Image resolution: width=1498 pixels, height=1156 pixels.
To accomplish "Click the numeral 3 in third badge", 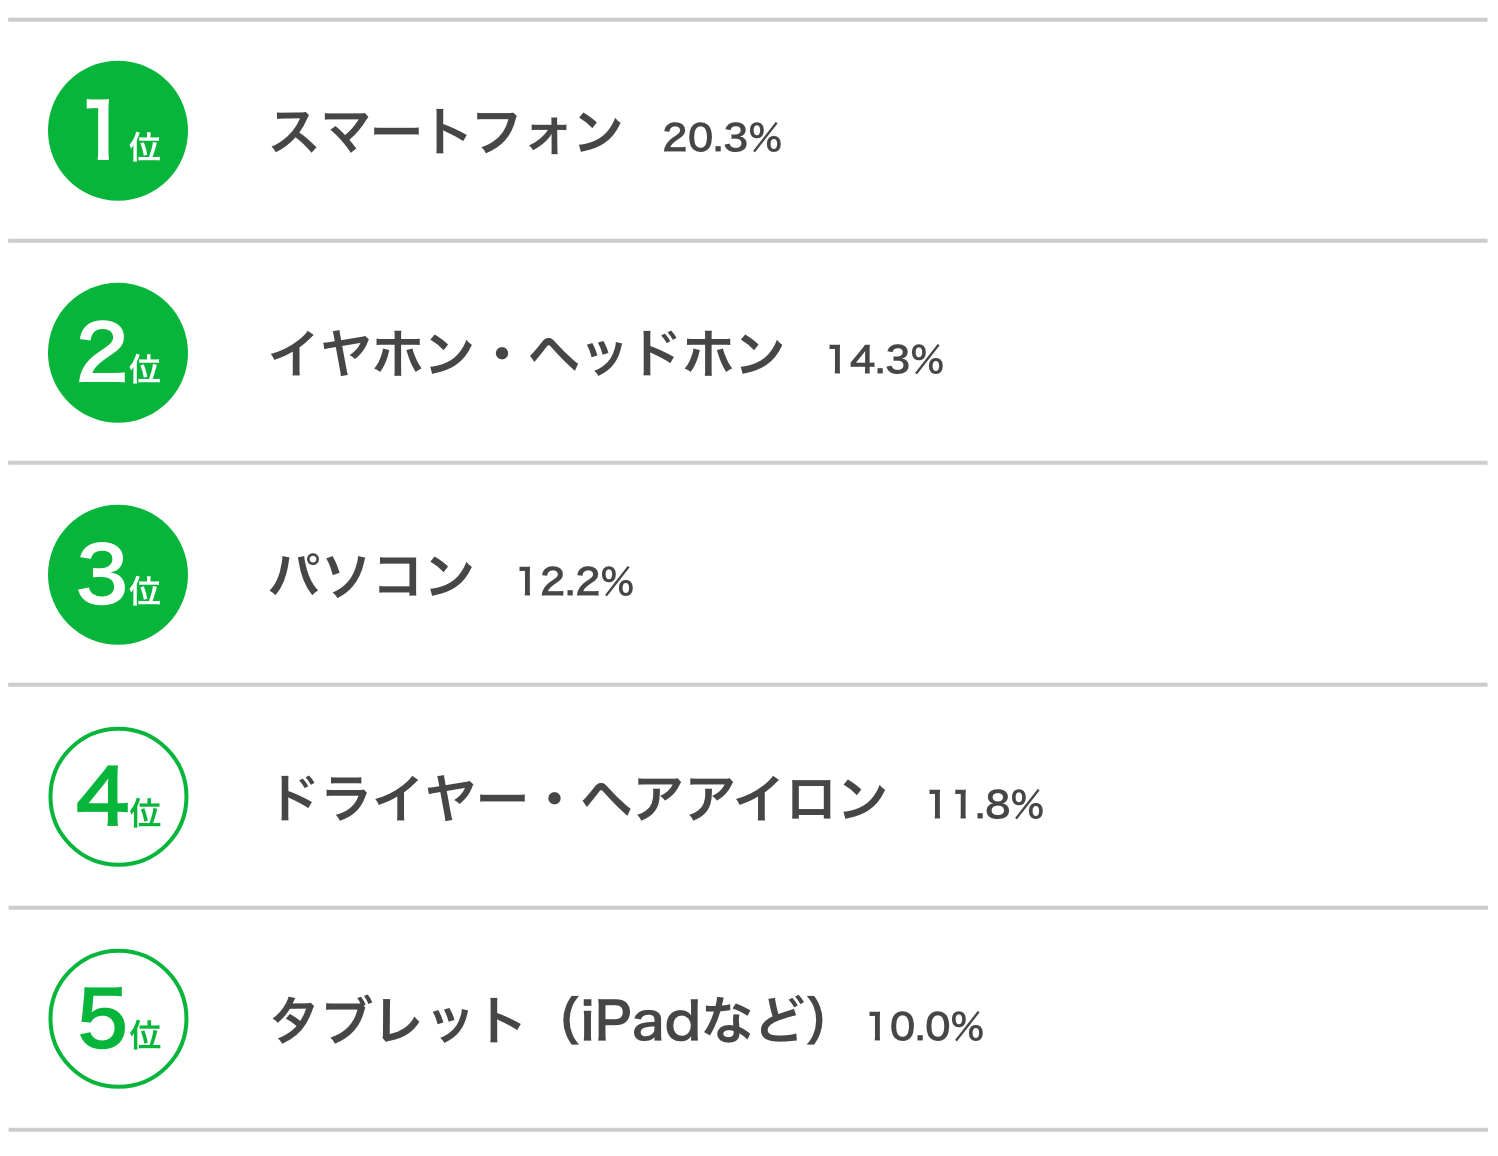I will click(102, 574).
